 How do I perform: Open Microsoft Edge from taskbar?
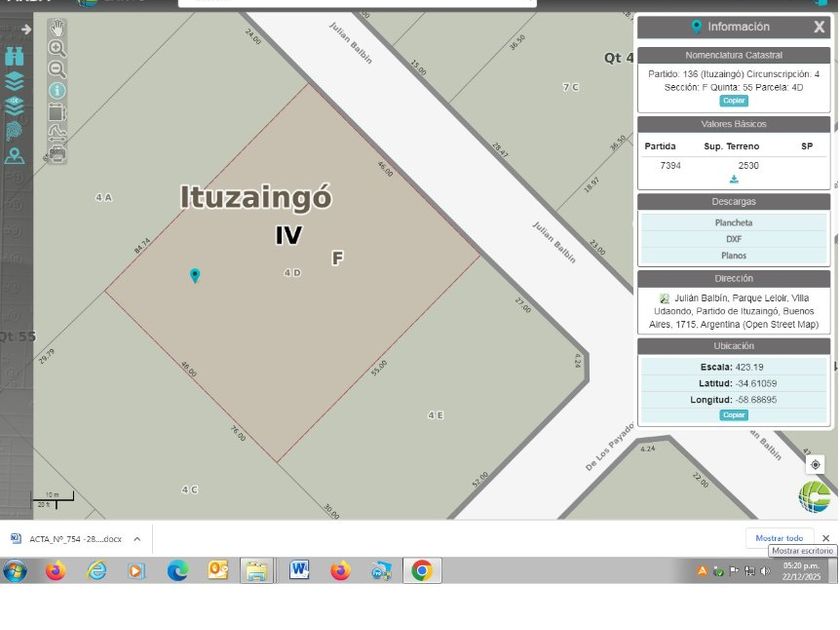pos(177,571)
